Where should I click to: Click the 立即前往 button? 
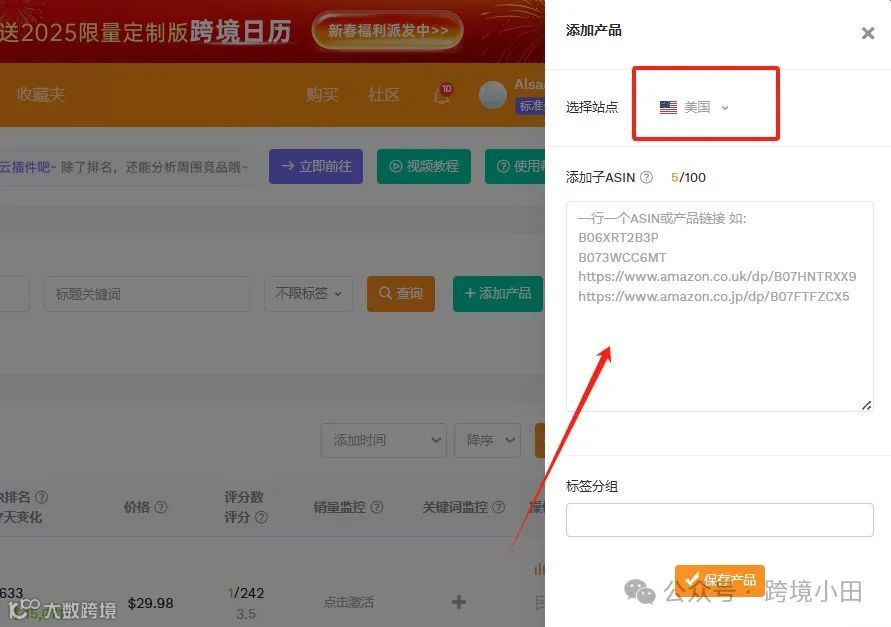point(316,166)
